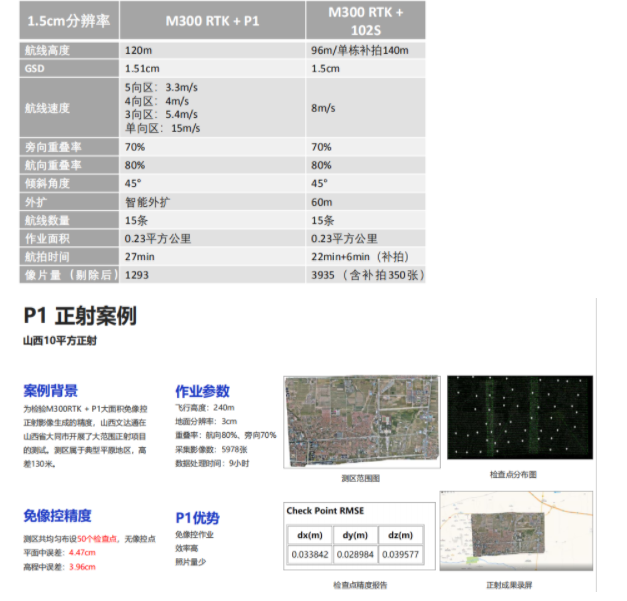Click the Check Point RMSE table image
The image size is (627, 601).
[359, 536]
